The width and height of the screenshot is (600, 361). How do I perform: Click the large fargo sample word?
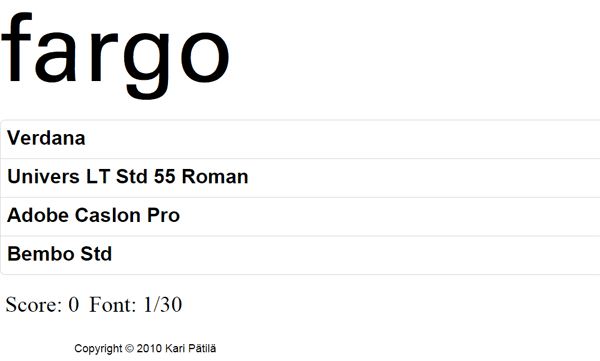tap(115, 56)
